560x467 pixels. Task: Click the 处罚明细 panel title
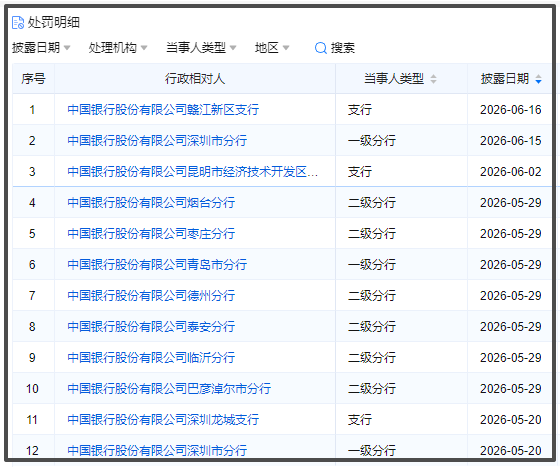click(54, 22)
